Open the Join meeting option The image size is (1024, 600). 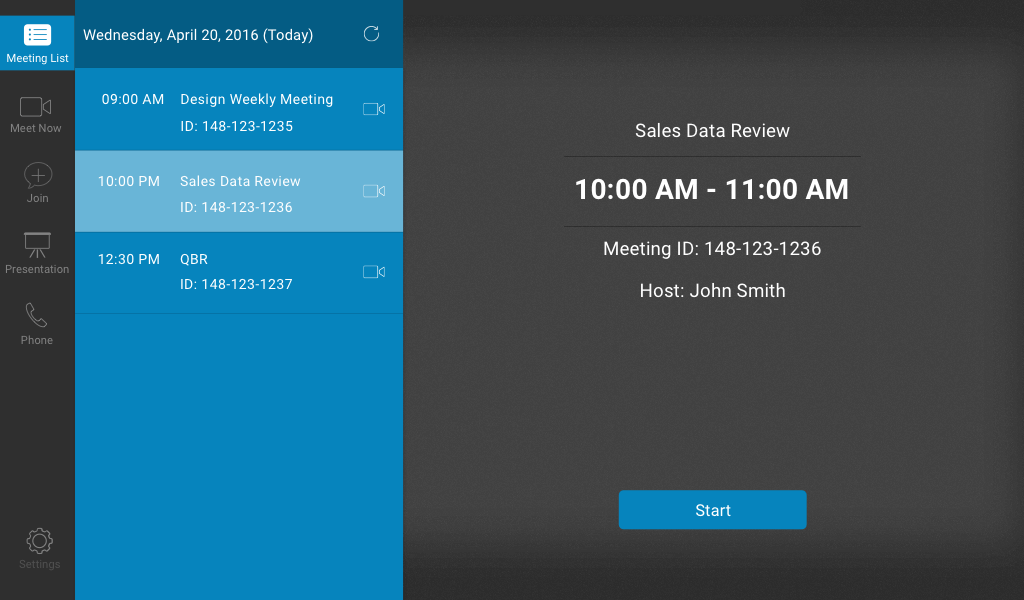point(37,183)
